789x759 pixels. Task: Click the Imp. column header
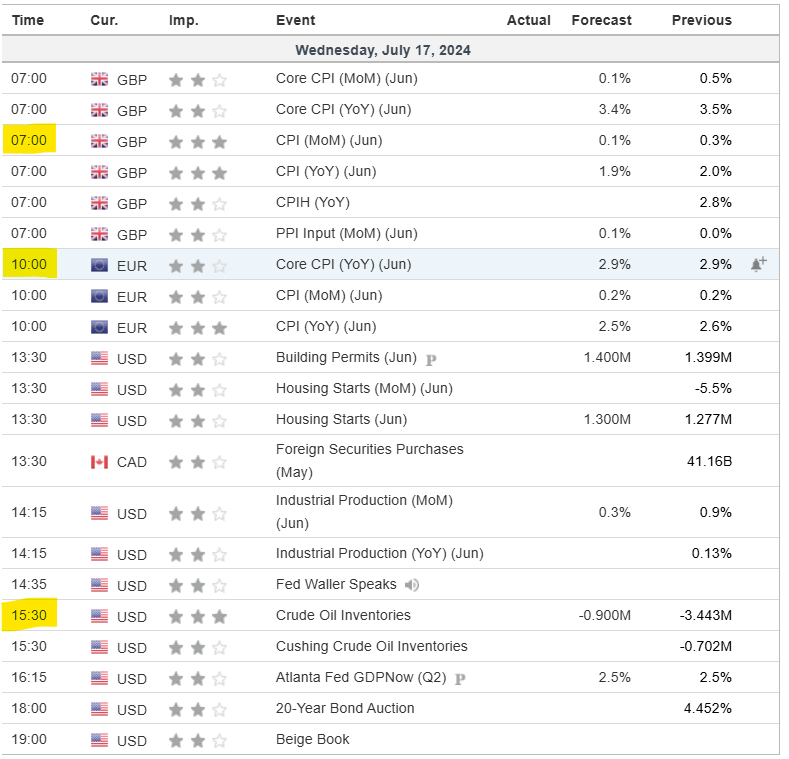click(x=183, y=20)
